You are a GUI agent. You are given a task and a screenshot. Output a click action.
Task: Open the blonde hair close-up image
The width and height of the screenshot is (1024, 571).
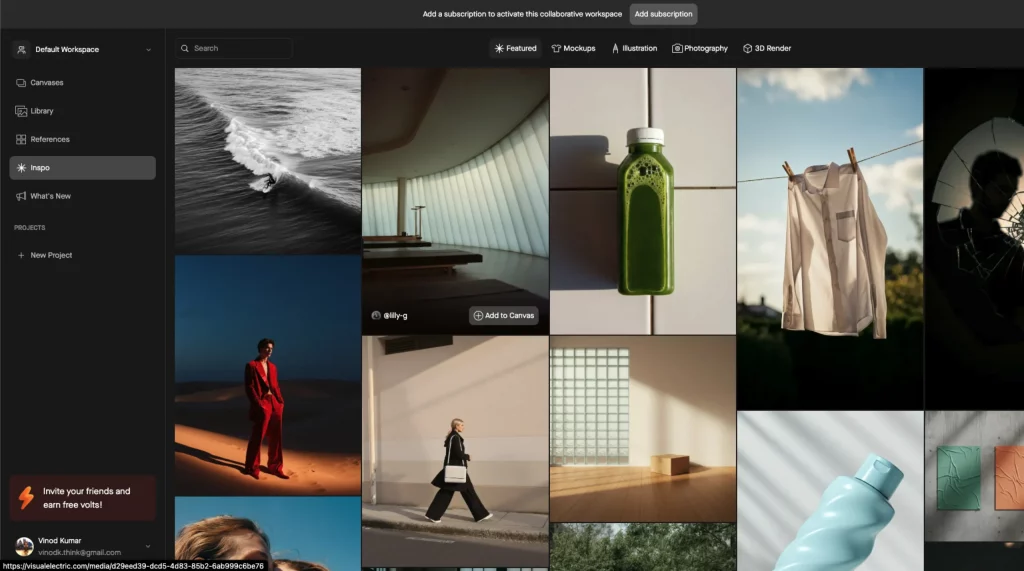pos(268,534)
